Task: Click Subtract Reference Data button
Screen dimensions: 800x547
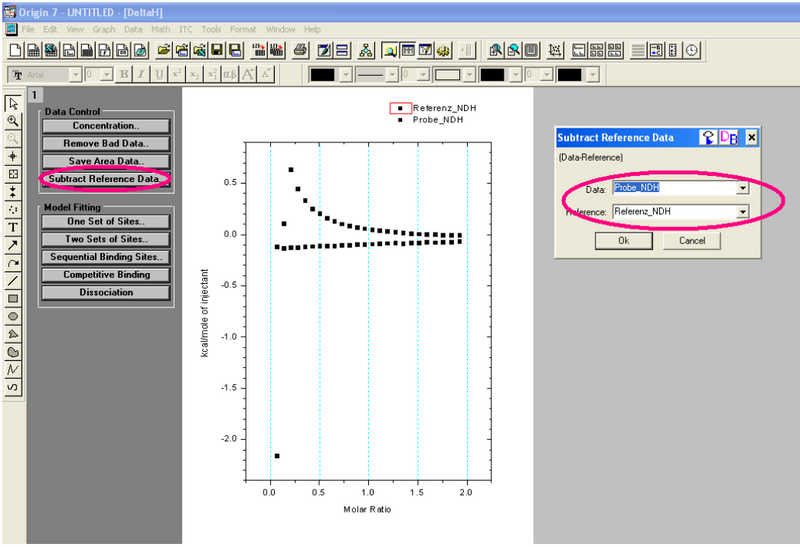Action: [x=106, y=179]
